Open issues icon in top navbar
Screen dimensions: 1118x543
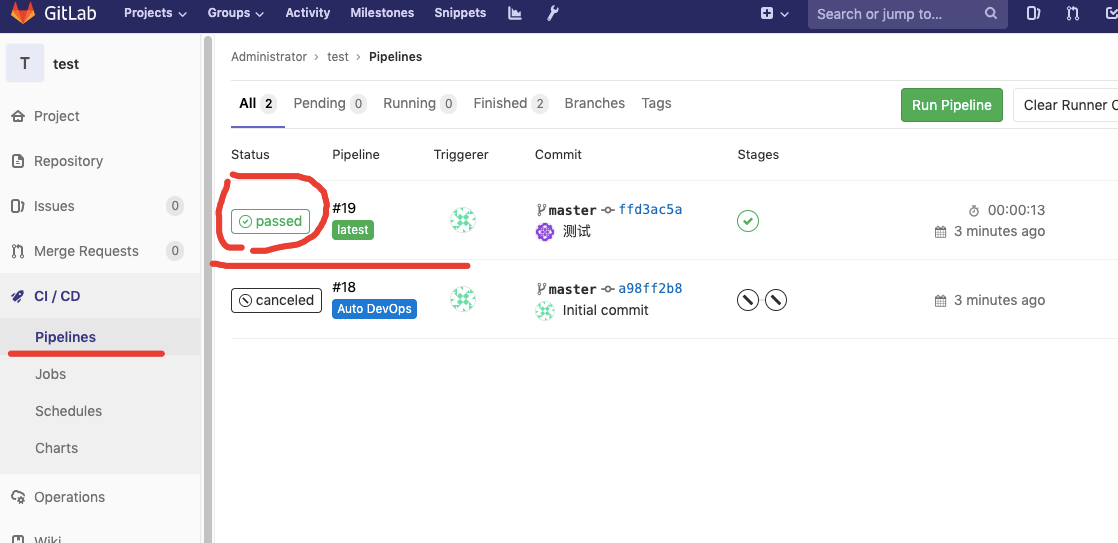click(1034, 14)
